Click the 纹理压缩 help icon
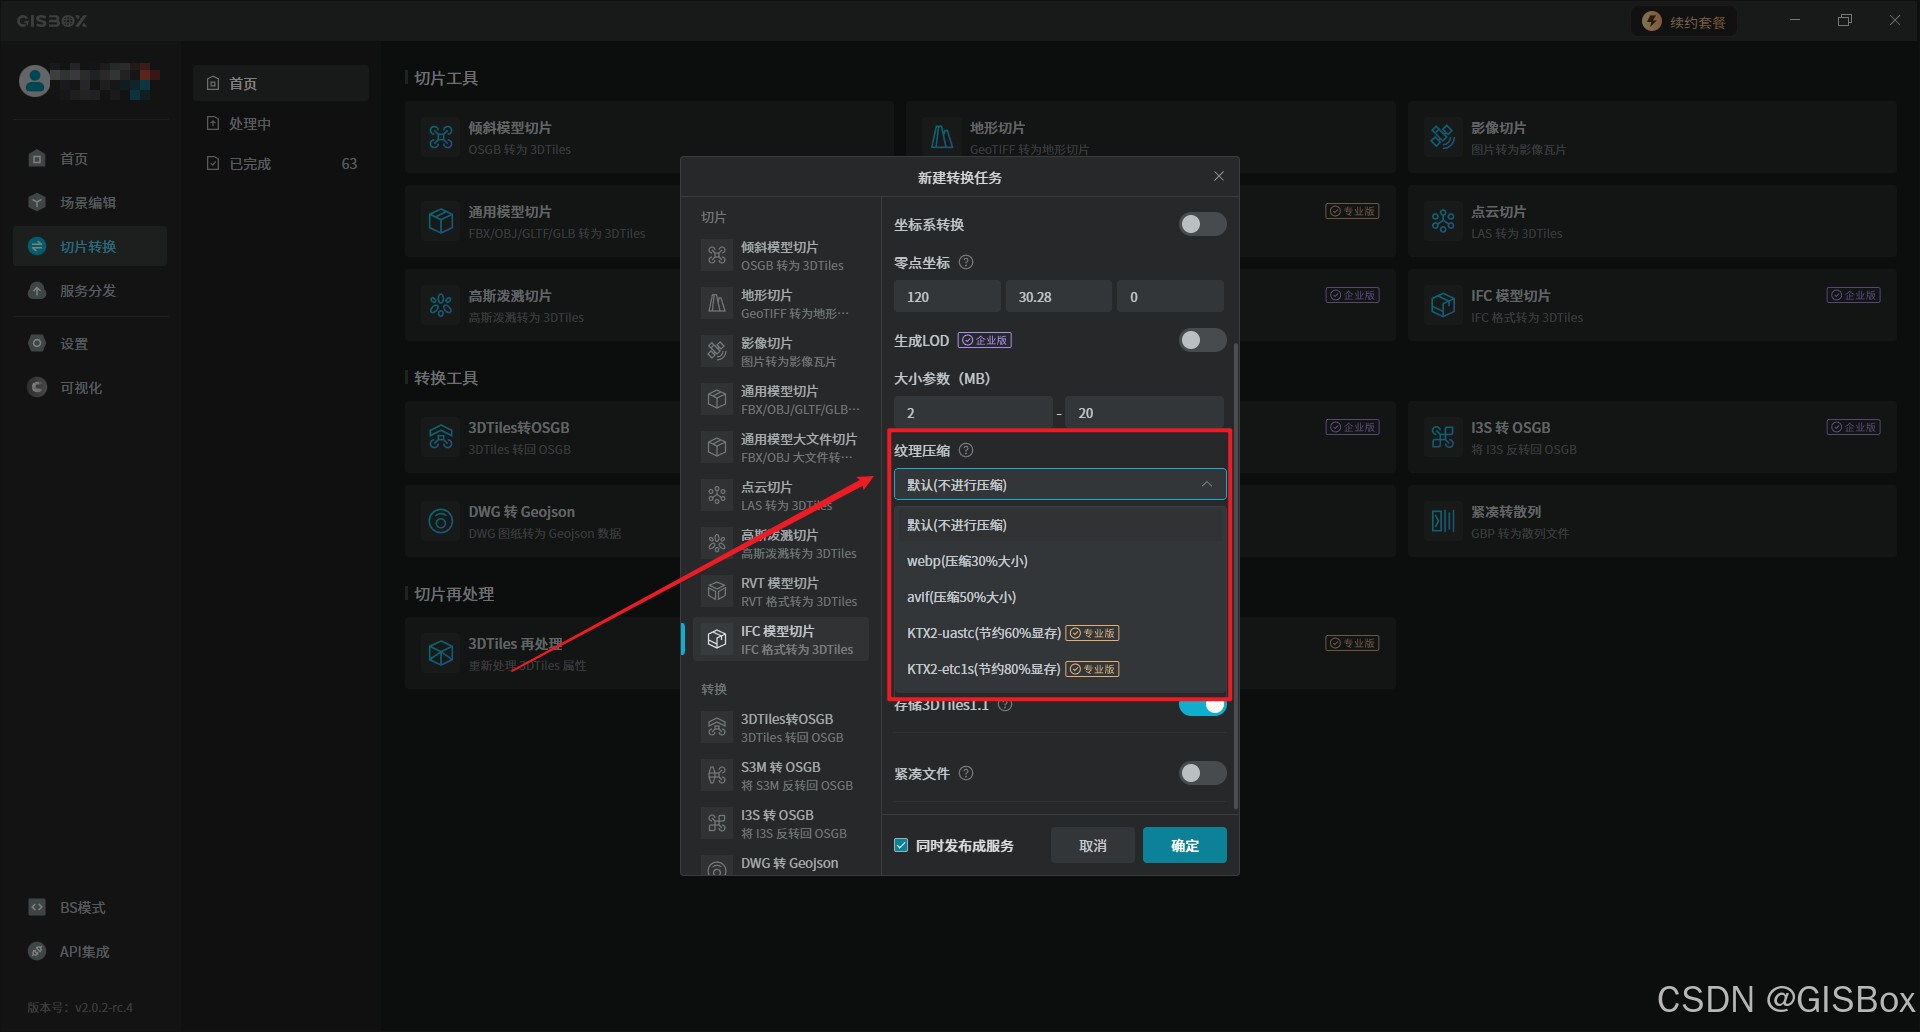The image size is (1920, 1032). click(966, 451)
